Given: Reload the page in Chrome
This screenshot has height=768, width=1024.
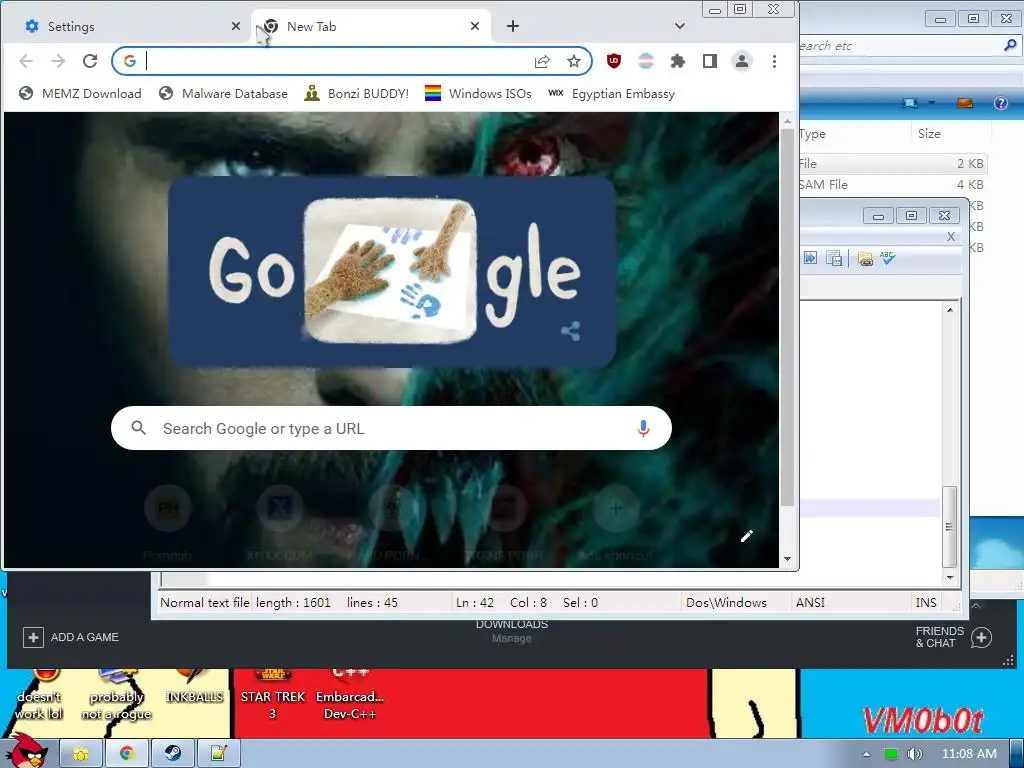Looking at the screenshot, I should 90,61.
